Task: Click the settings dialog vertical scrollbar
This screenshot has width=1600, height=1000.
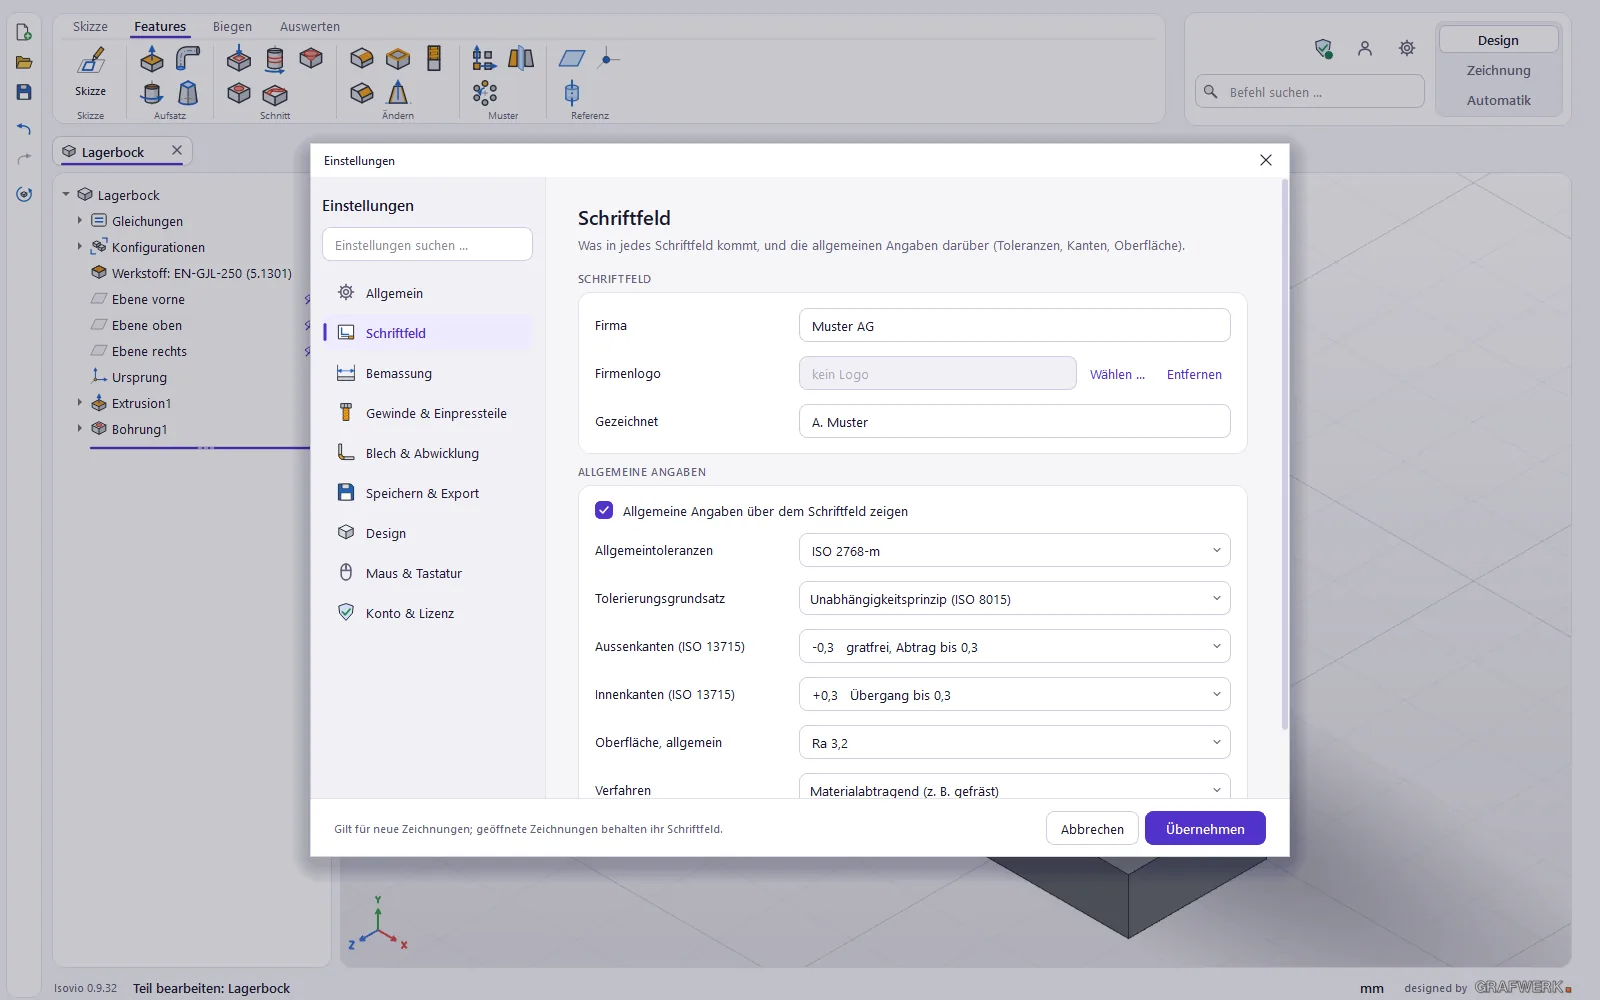Action: coord(1284,455)
